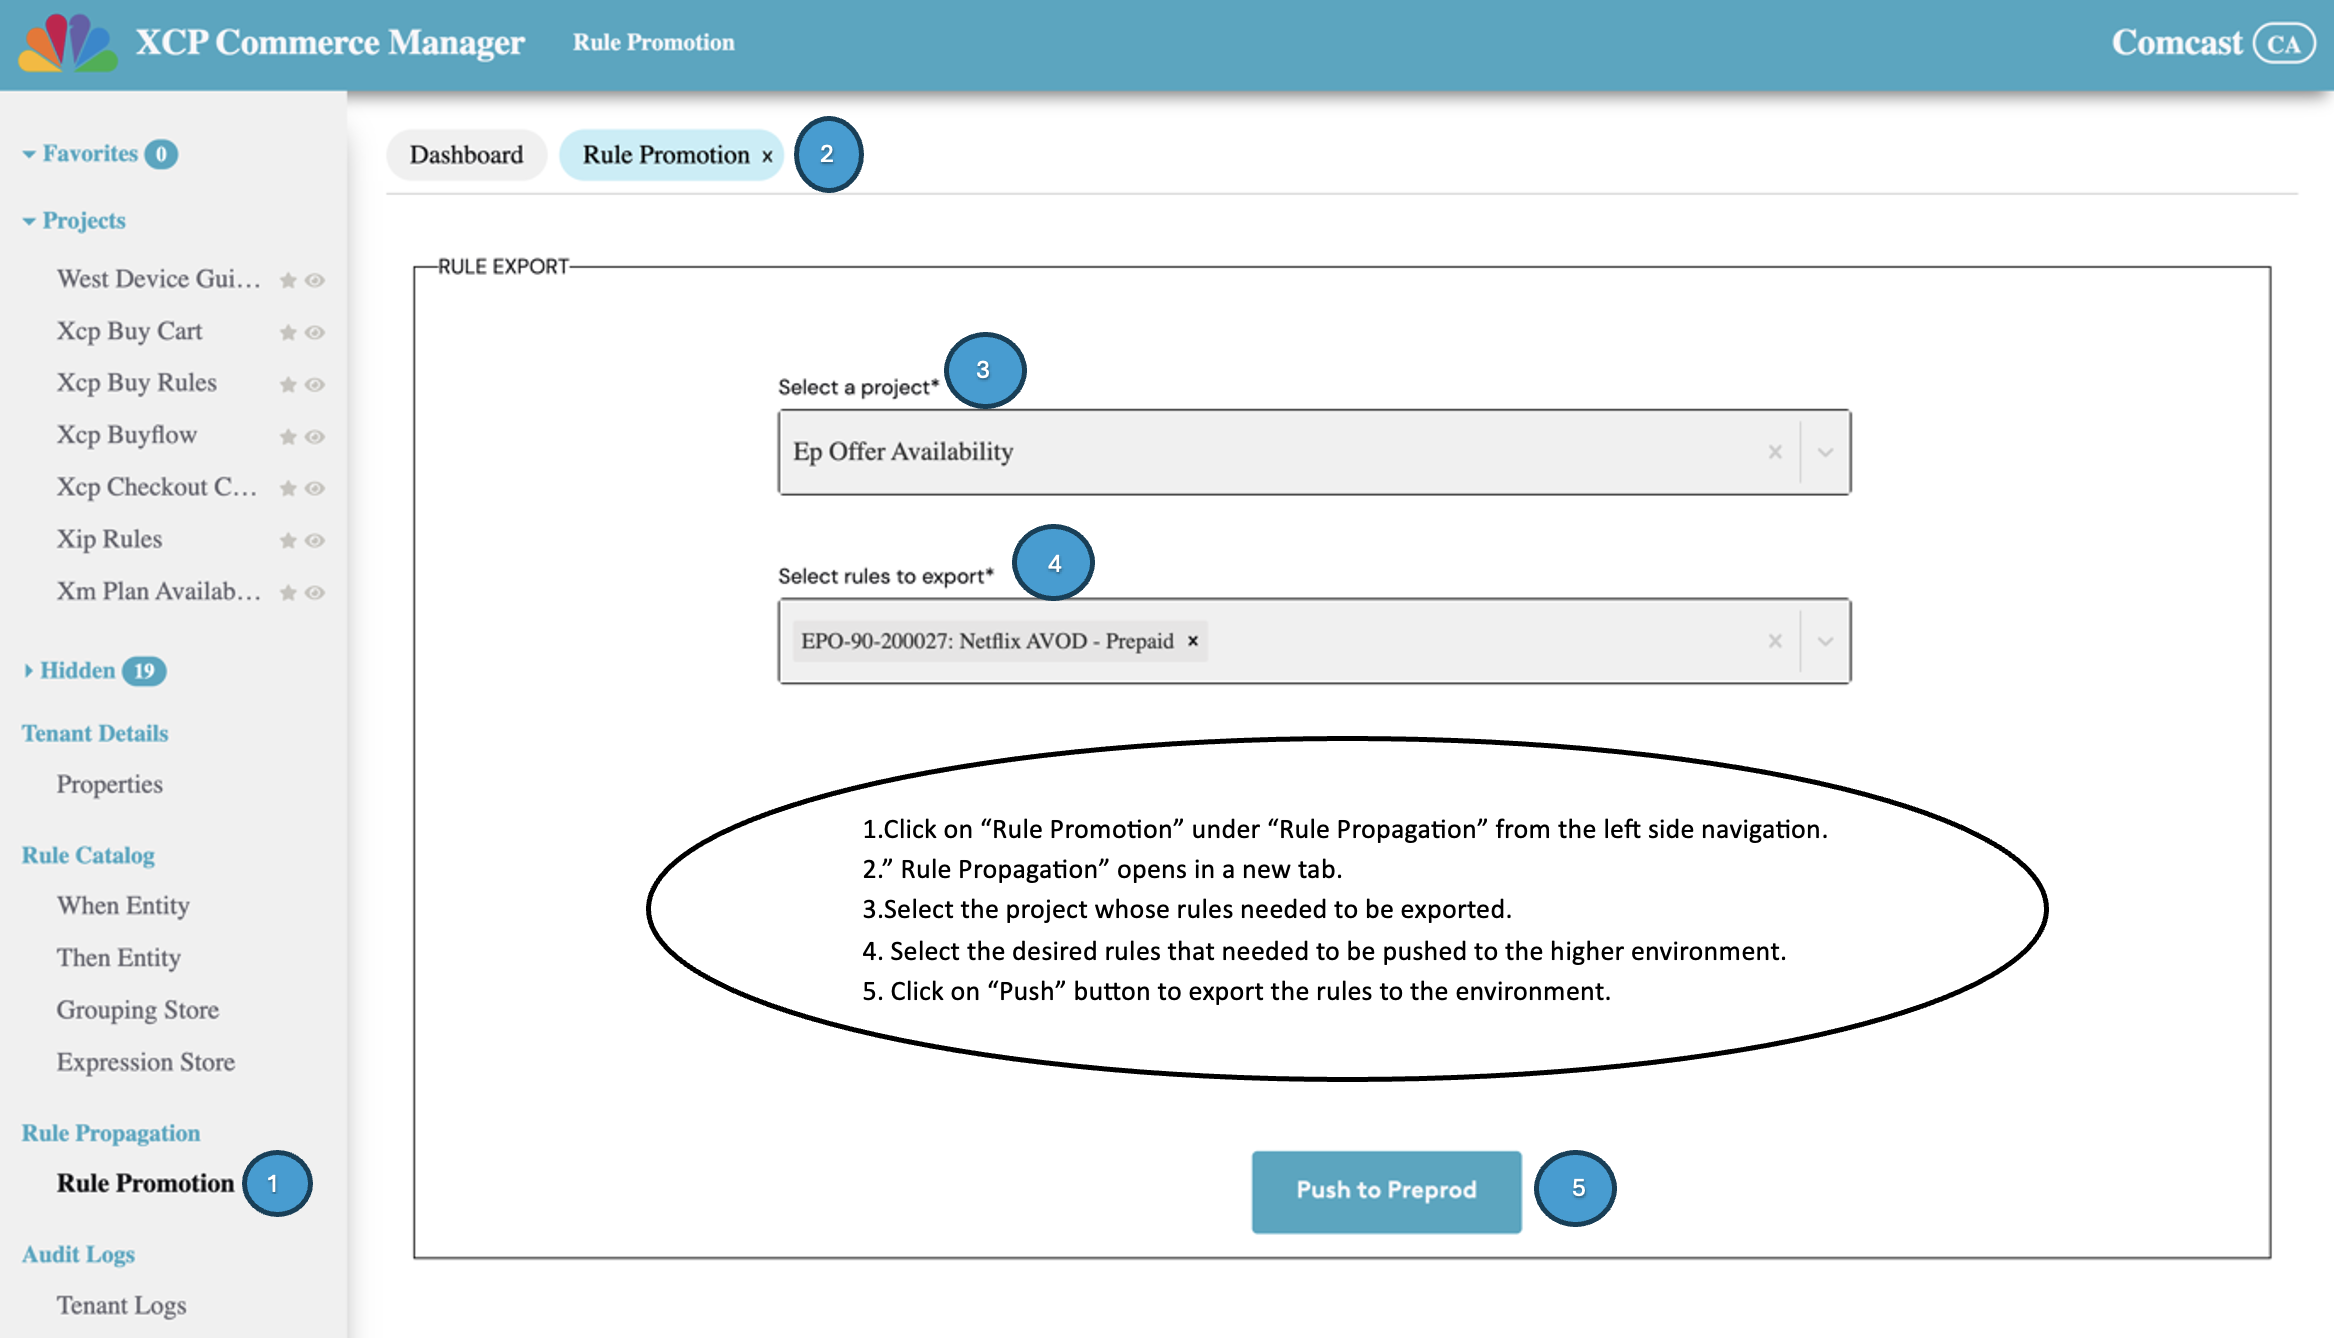Viewport: 2334px width, 1338px height.
Task: Close the Rule Promotion tab
Action: click(767, 156)
